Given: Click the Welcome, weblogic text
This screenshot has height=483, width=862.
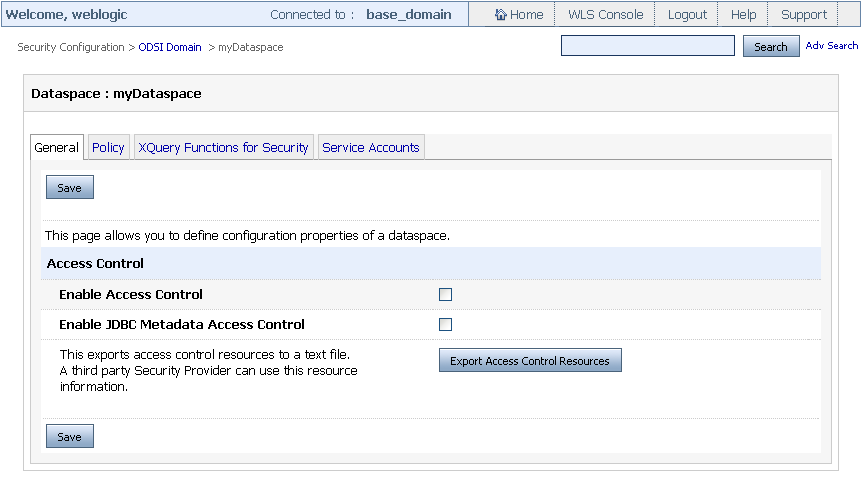Looking at the screenshot, I should tap(67, 14).
